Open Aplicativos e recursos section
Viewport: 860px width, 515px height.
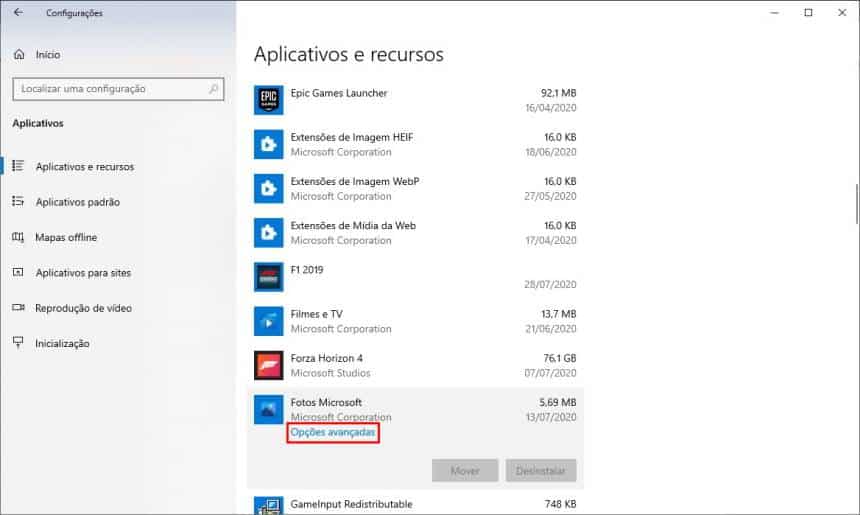click(84, 167)
